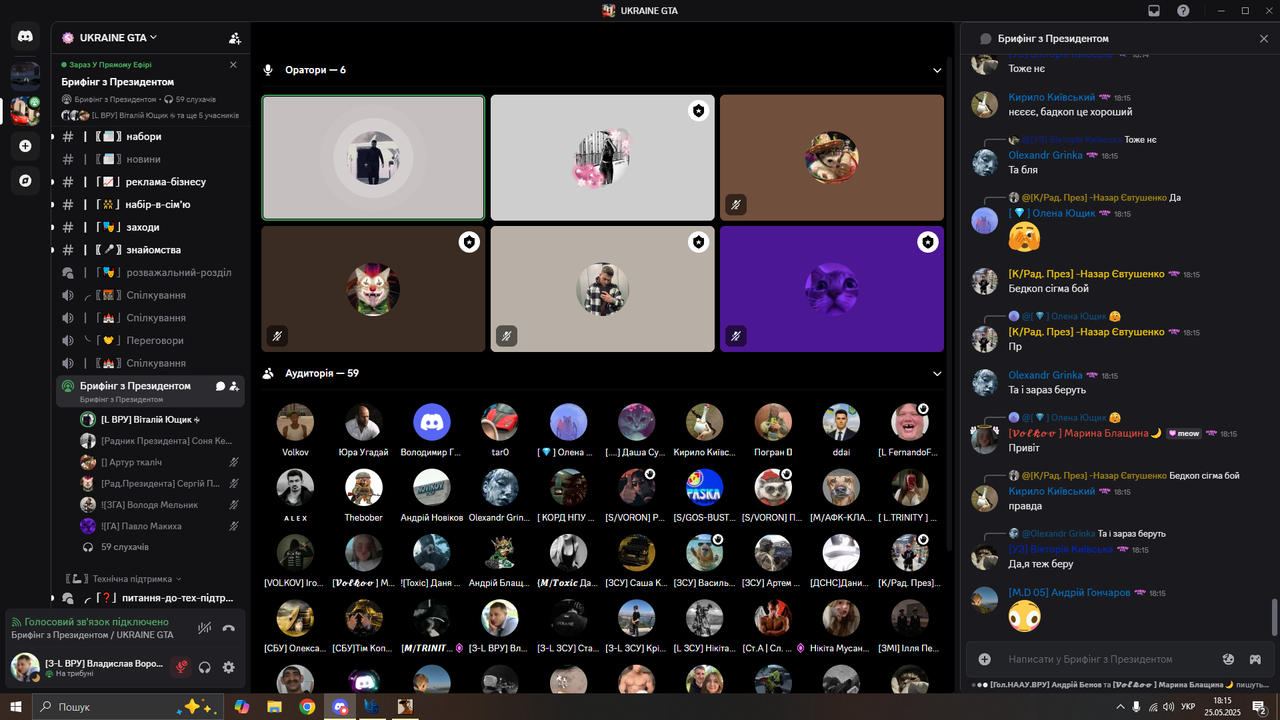Screen dimensions: 1280x720
Task: Open the Discover servers compass icon
Action: coord(25,181)
